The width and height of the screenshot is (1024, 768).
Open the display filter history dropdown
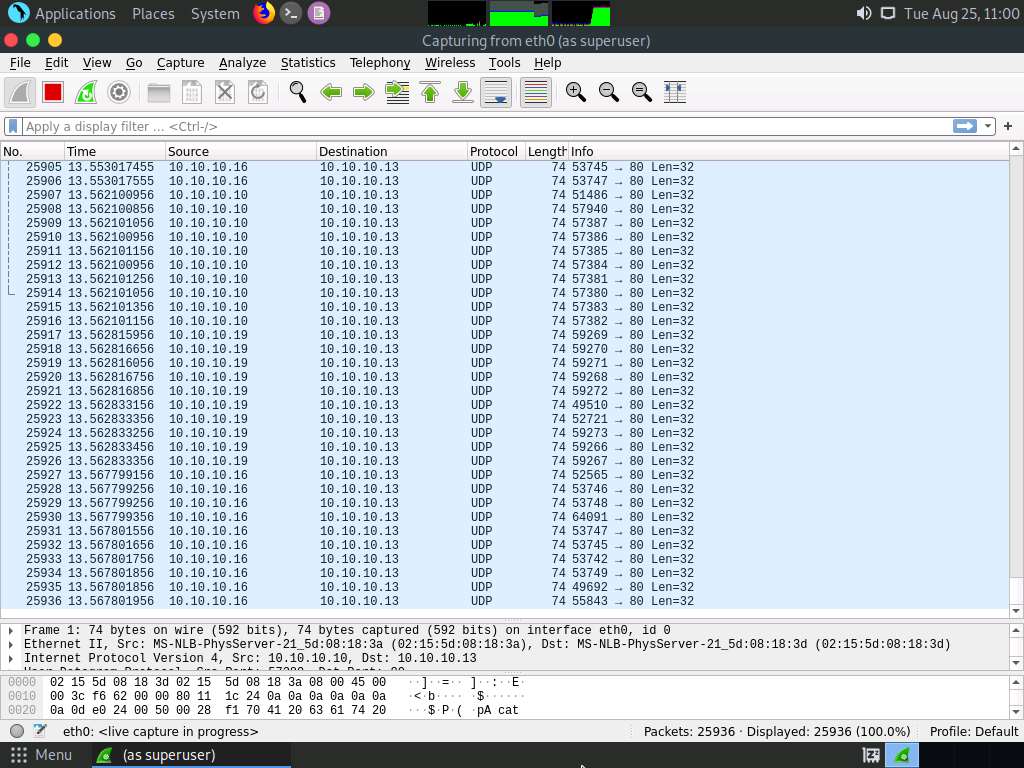(987, 126)
